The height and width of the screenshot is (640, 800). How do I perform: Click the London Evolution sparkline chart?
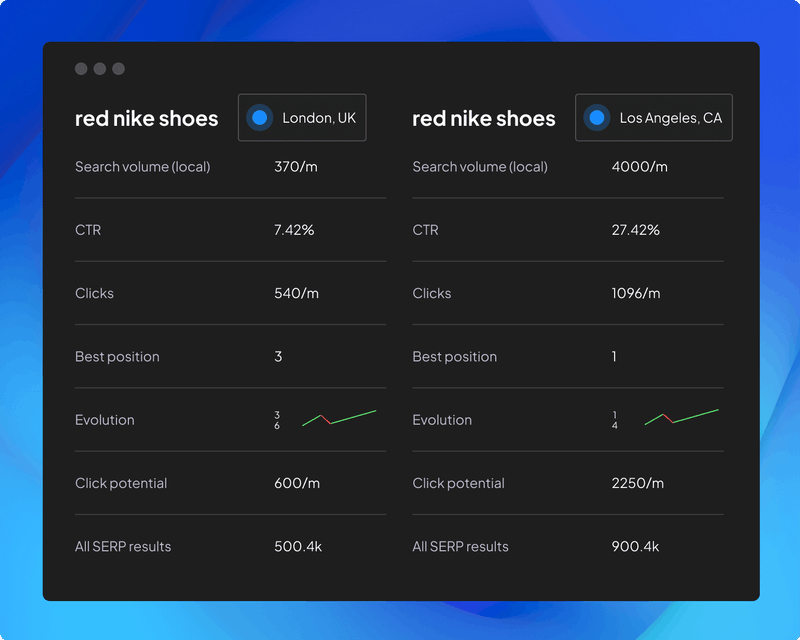(x=339, y=417)
